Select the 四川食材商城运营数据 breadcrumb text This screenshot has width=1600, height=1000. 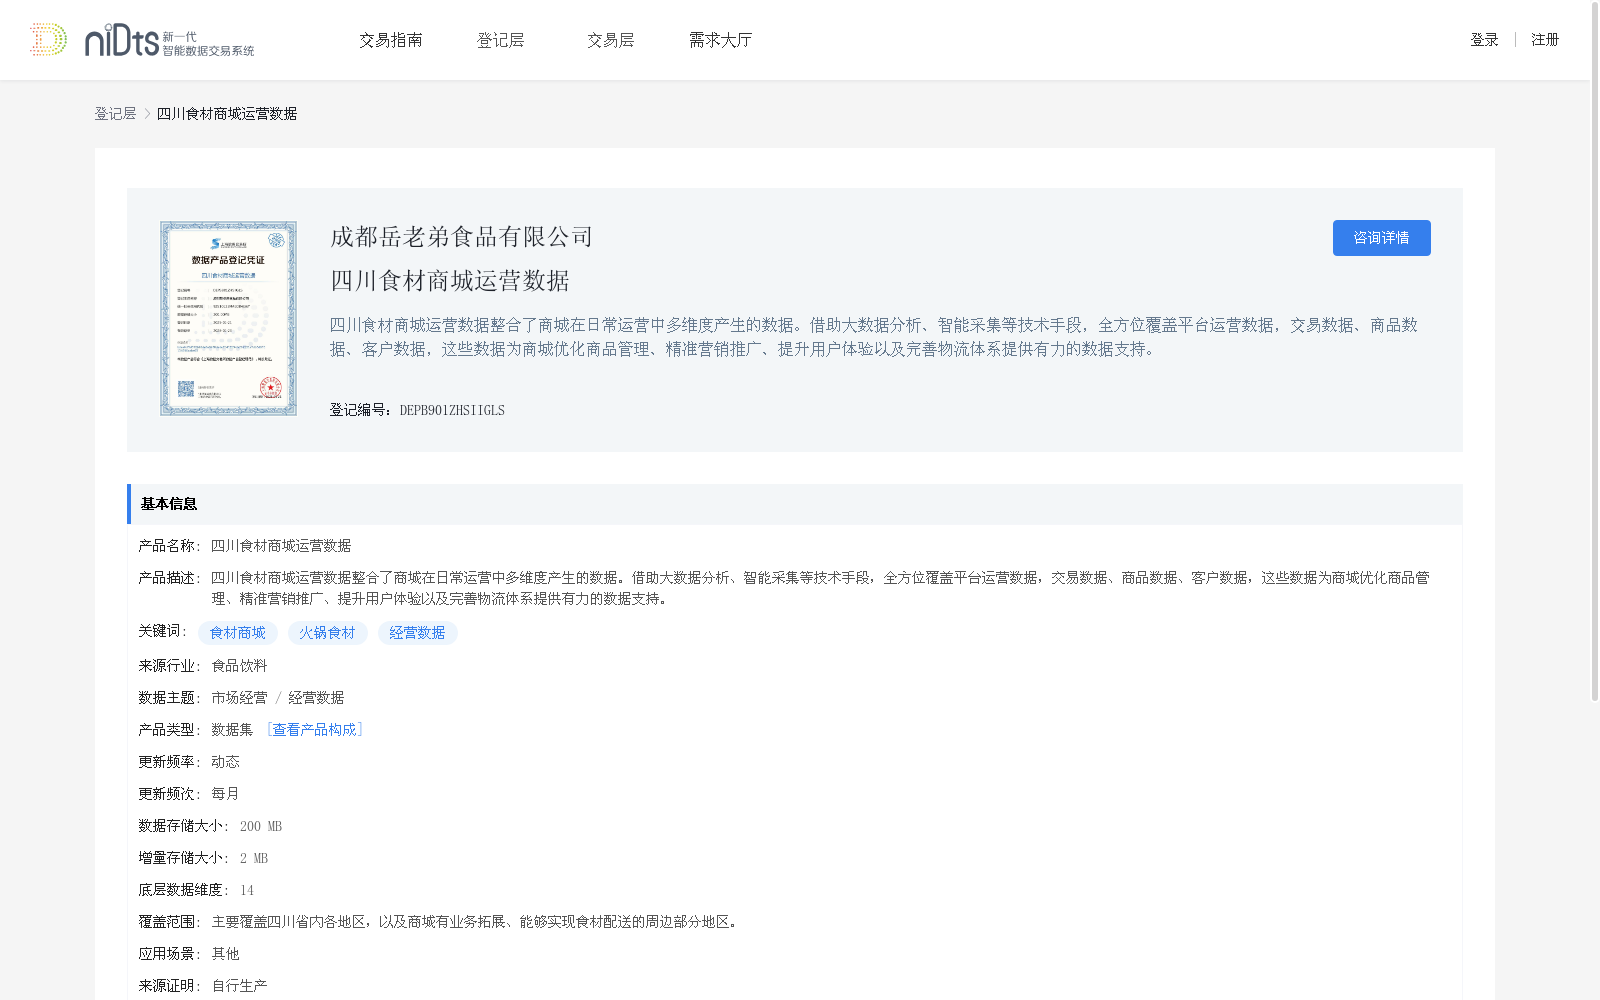[x=227, y=114]
